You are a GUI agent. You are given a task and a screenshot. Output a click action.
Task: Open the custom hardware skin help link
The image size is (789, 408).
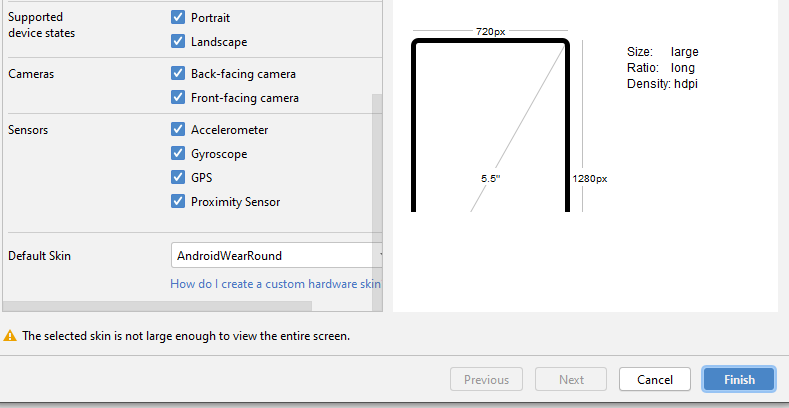coord(276,284)
